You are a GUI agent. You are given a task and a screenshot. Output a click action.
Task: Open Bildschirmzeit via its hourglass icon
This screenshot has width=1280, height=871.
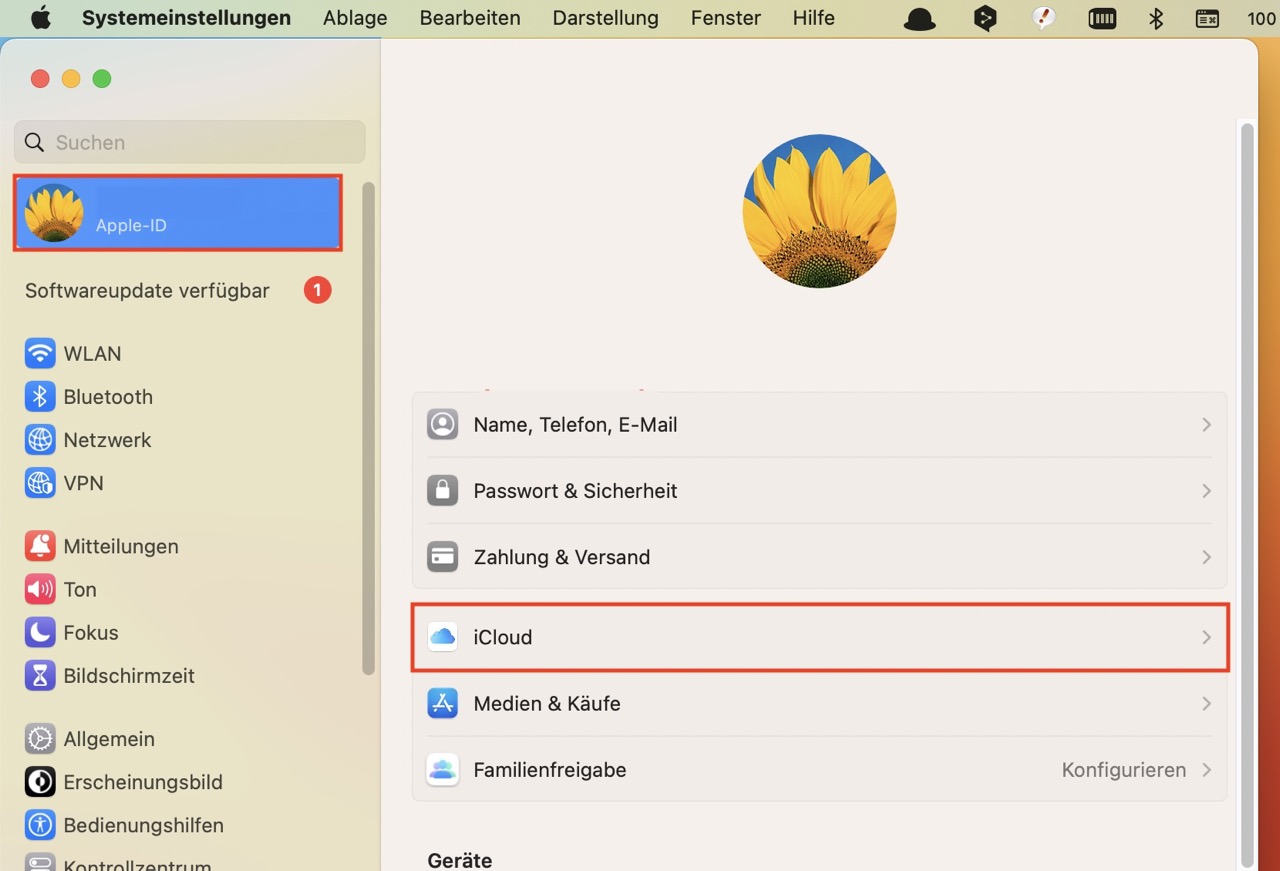[x=40, y=676]
